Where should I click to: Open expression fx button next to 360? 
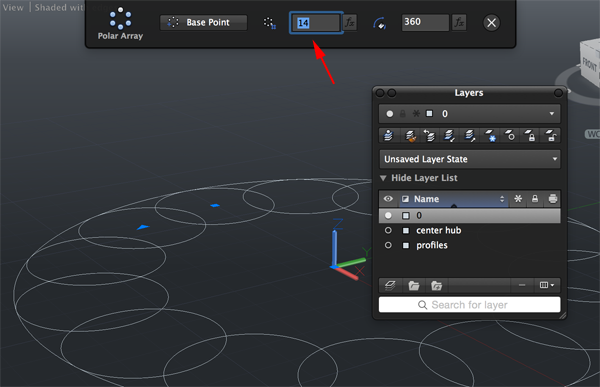[x=459, y=23]
